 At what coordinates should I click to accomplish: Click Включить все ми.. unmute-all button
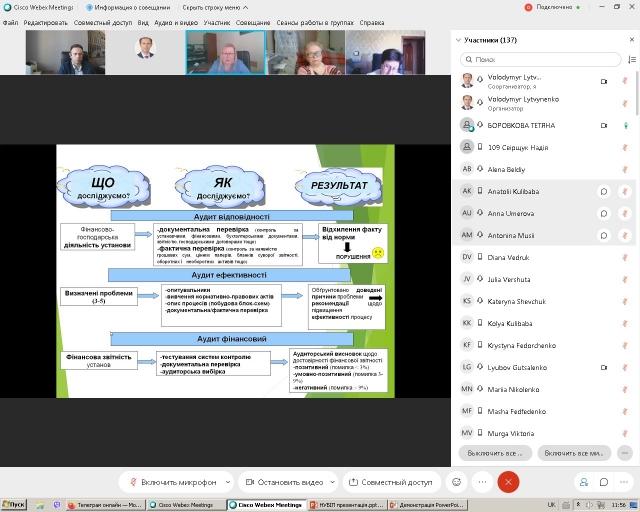(574, 453)
